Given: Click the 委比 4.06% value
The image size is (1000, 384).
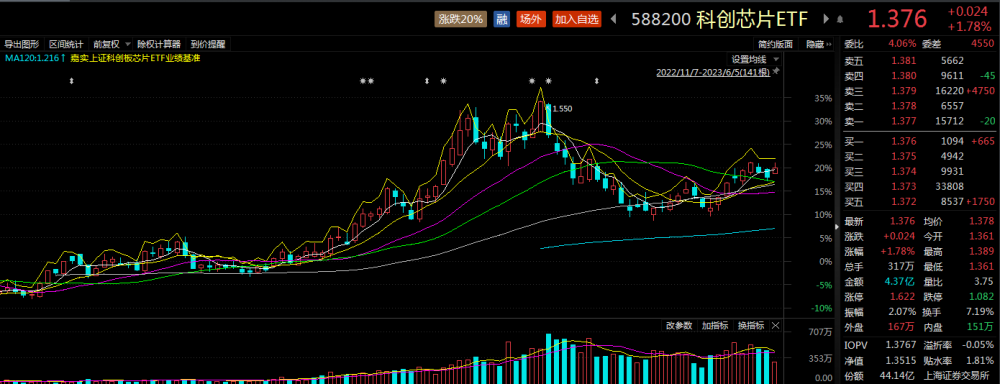Looking at the screenshot, I should [902, 44].
